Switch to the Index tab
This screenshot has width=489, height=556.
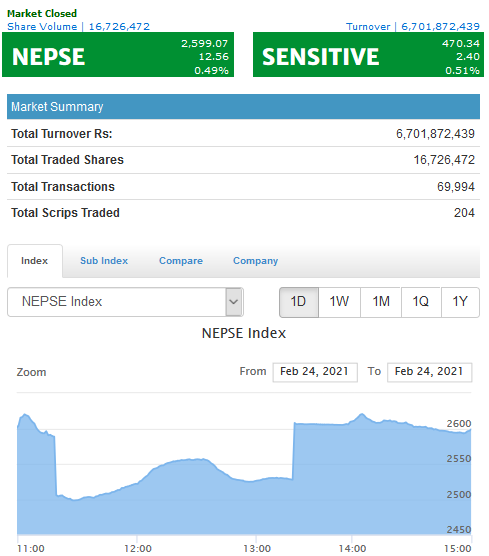[x=35, y=261]
